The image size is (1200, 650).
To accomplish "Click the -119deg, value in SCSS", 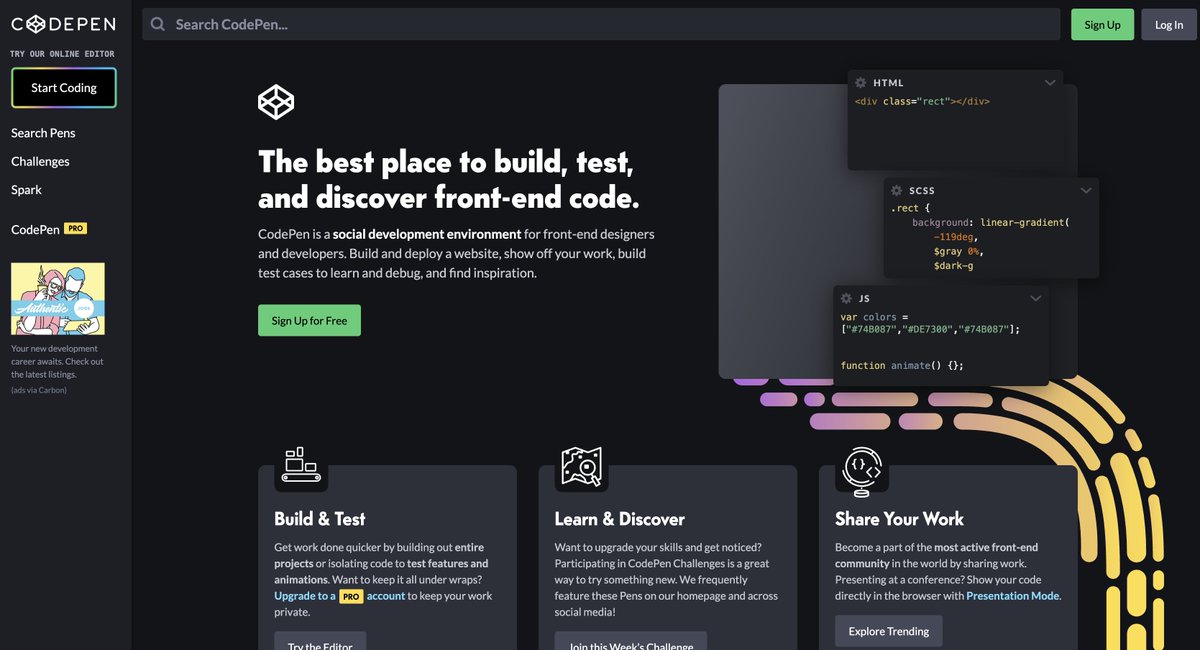I will 955,237.
